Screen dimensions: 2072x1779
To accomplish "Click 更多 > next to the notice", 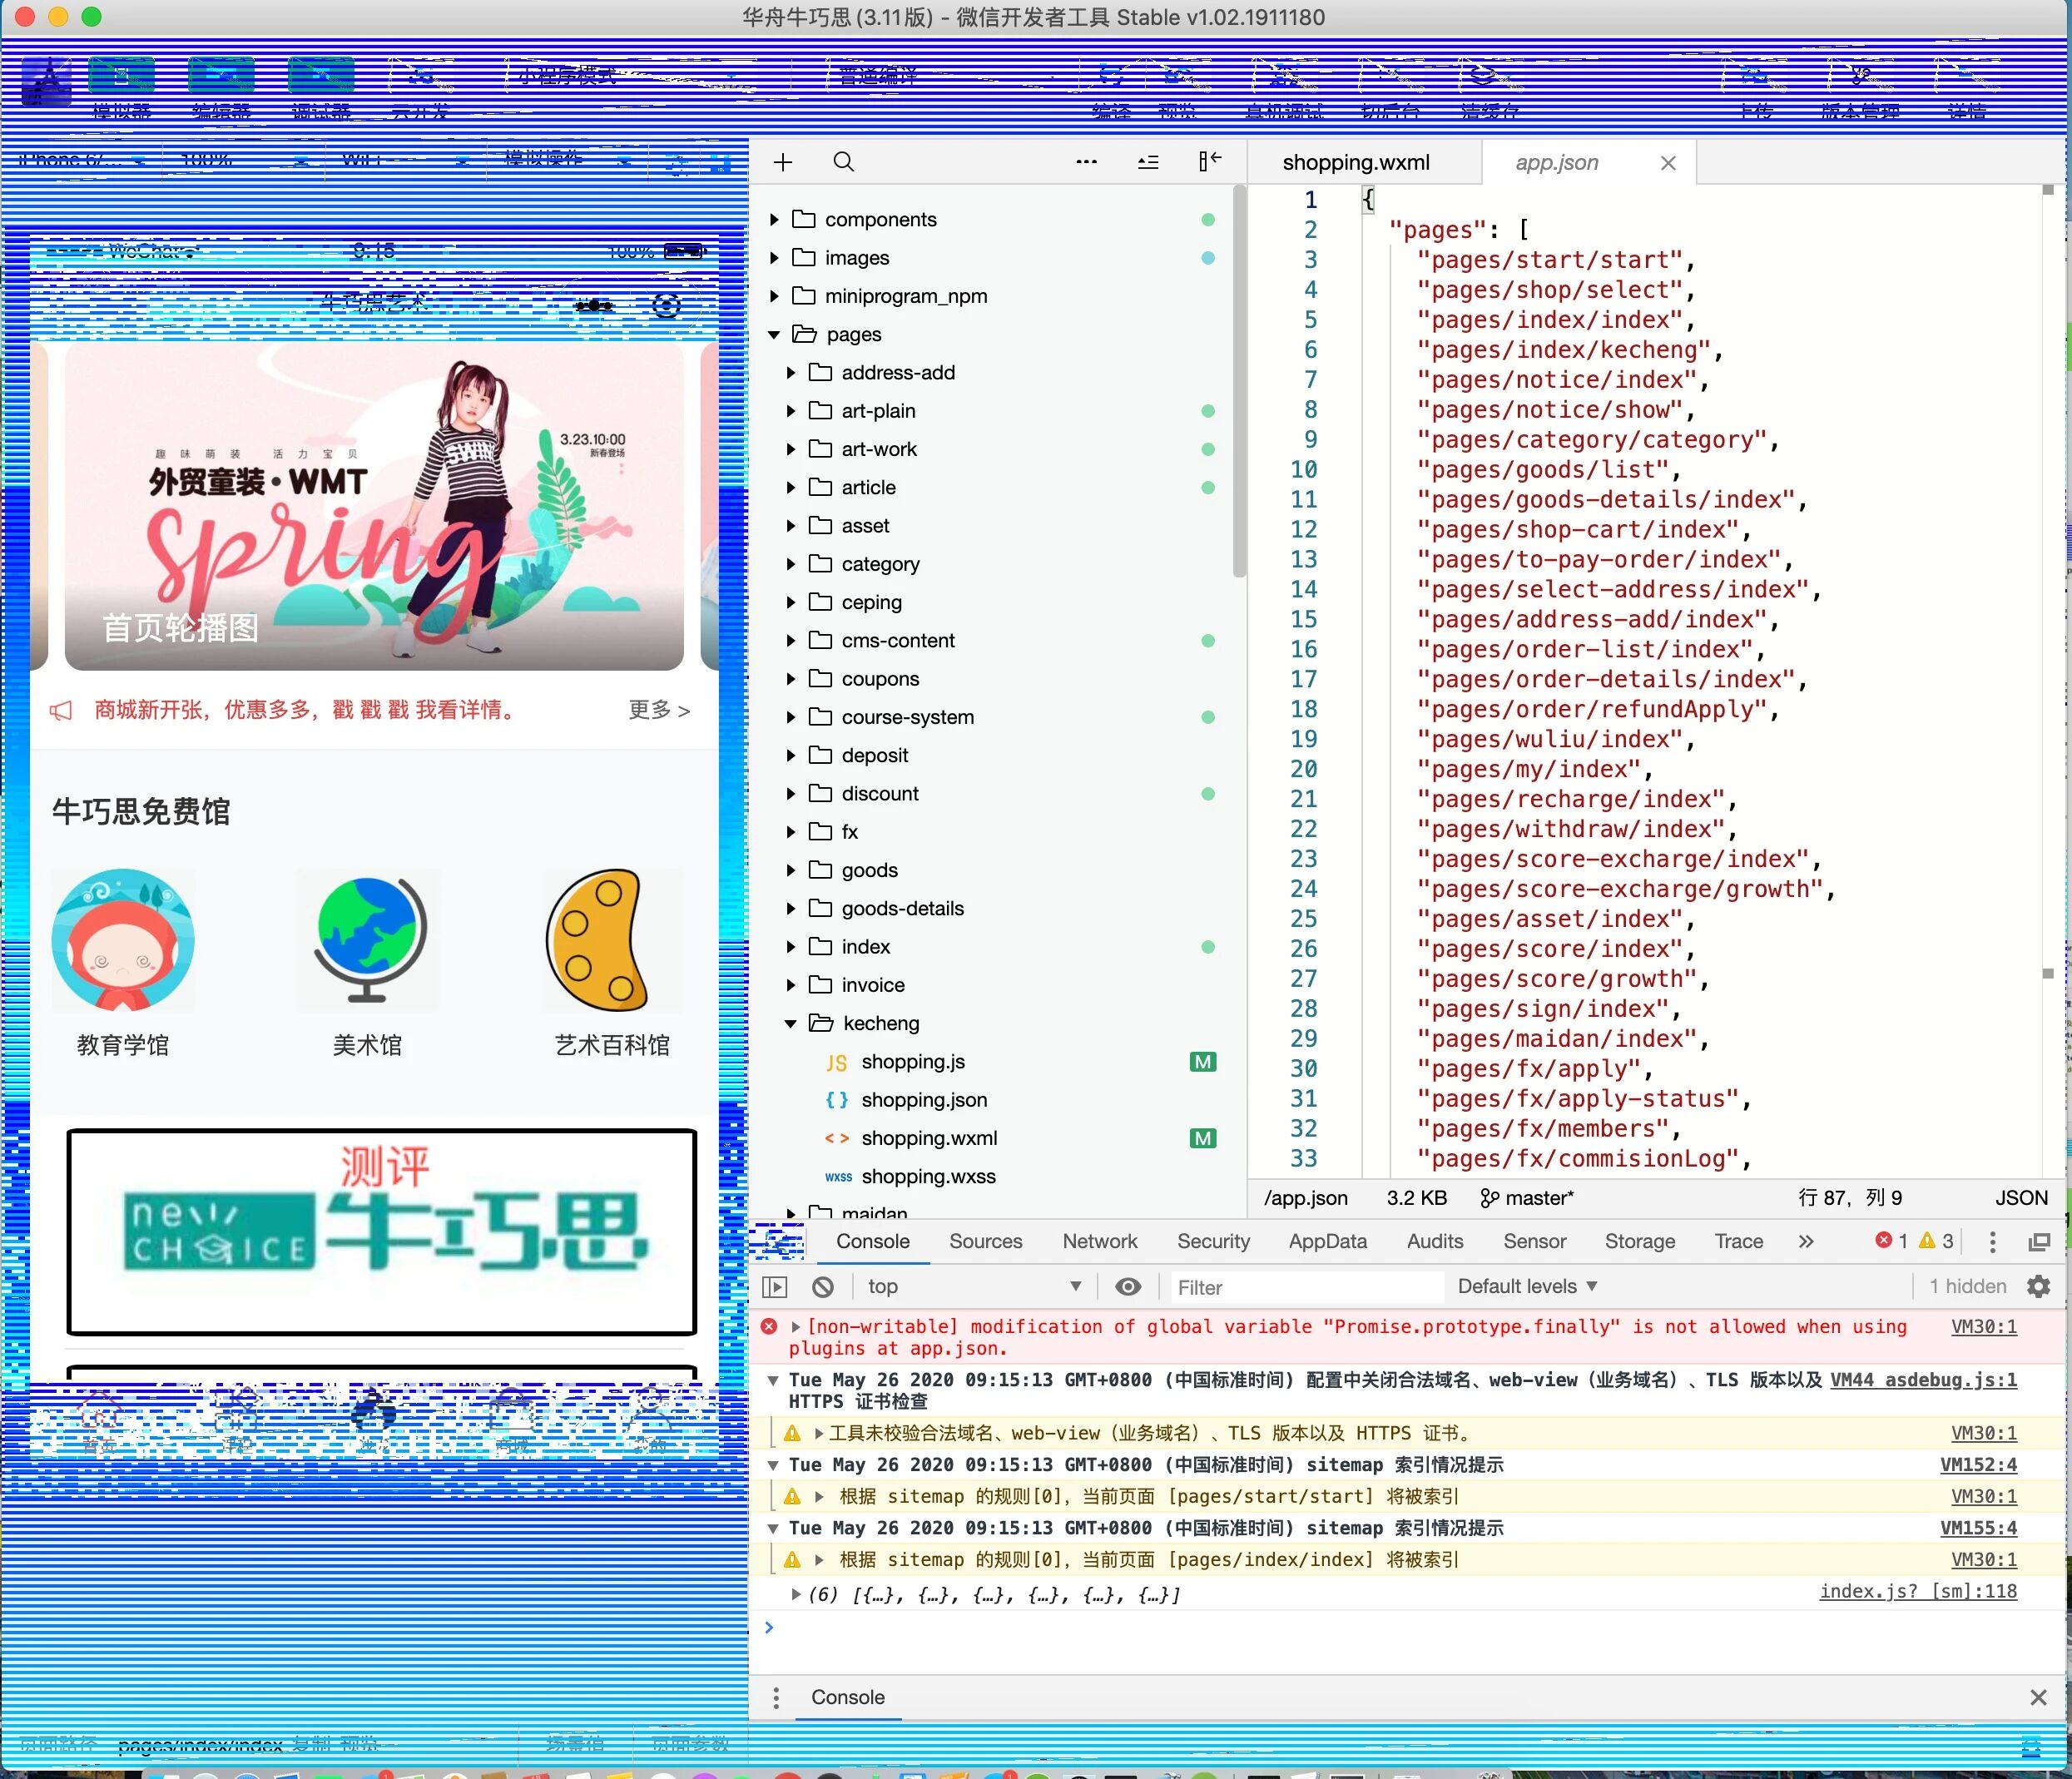I will (658, 710).
